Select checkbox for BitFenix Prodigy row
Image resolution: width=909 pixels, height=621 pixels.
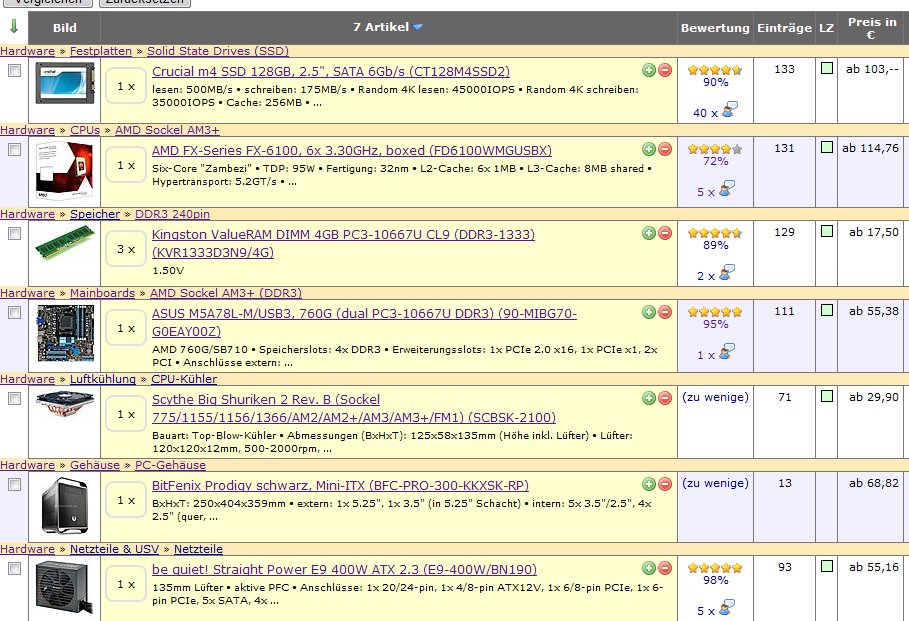tap(14, 485)
